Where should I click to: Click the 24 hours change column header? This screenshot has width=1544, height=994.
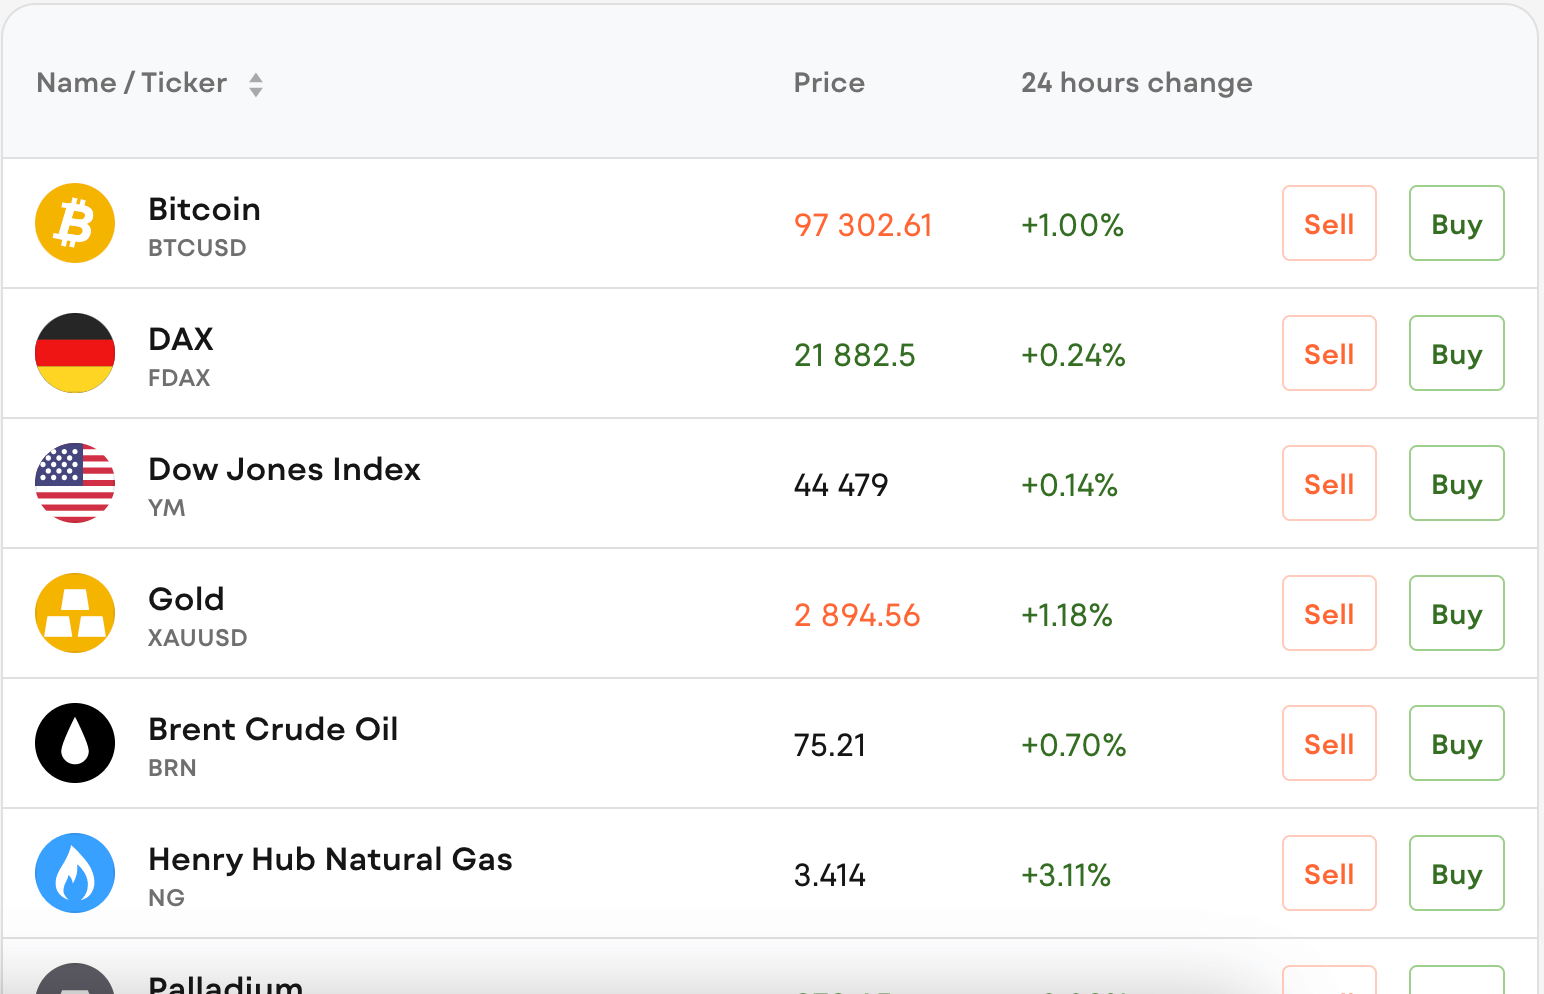click(x=1137, y=83)
